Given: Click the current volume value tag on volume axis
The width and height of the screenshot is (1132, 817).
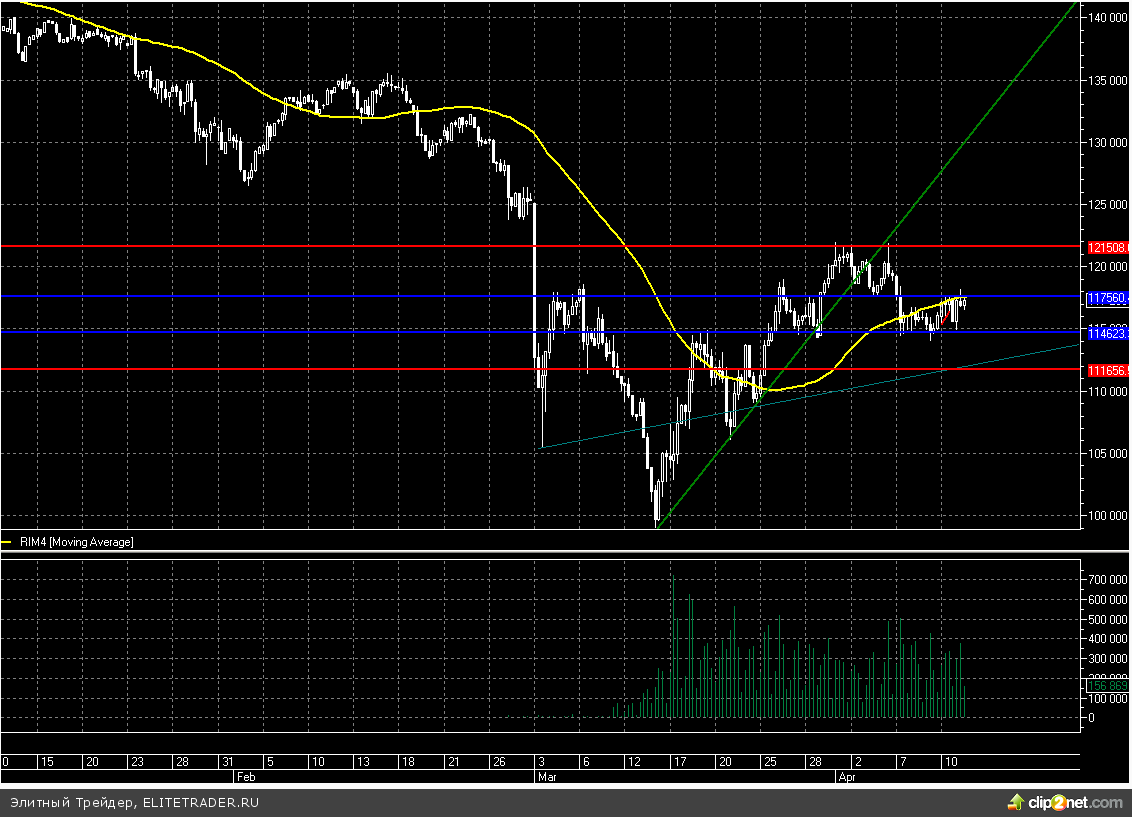Looking at the screenshot, I should coord(1108,685).
